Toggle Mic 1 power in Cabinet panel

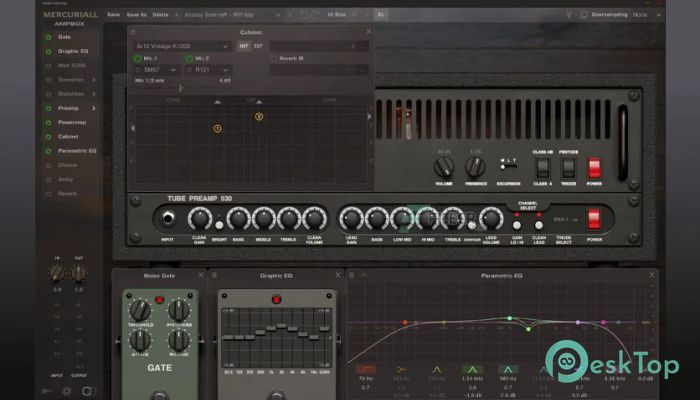pyautogui.click(x=138, y=58)
